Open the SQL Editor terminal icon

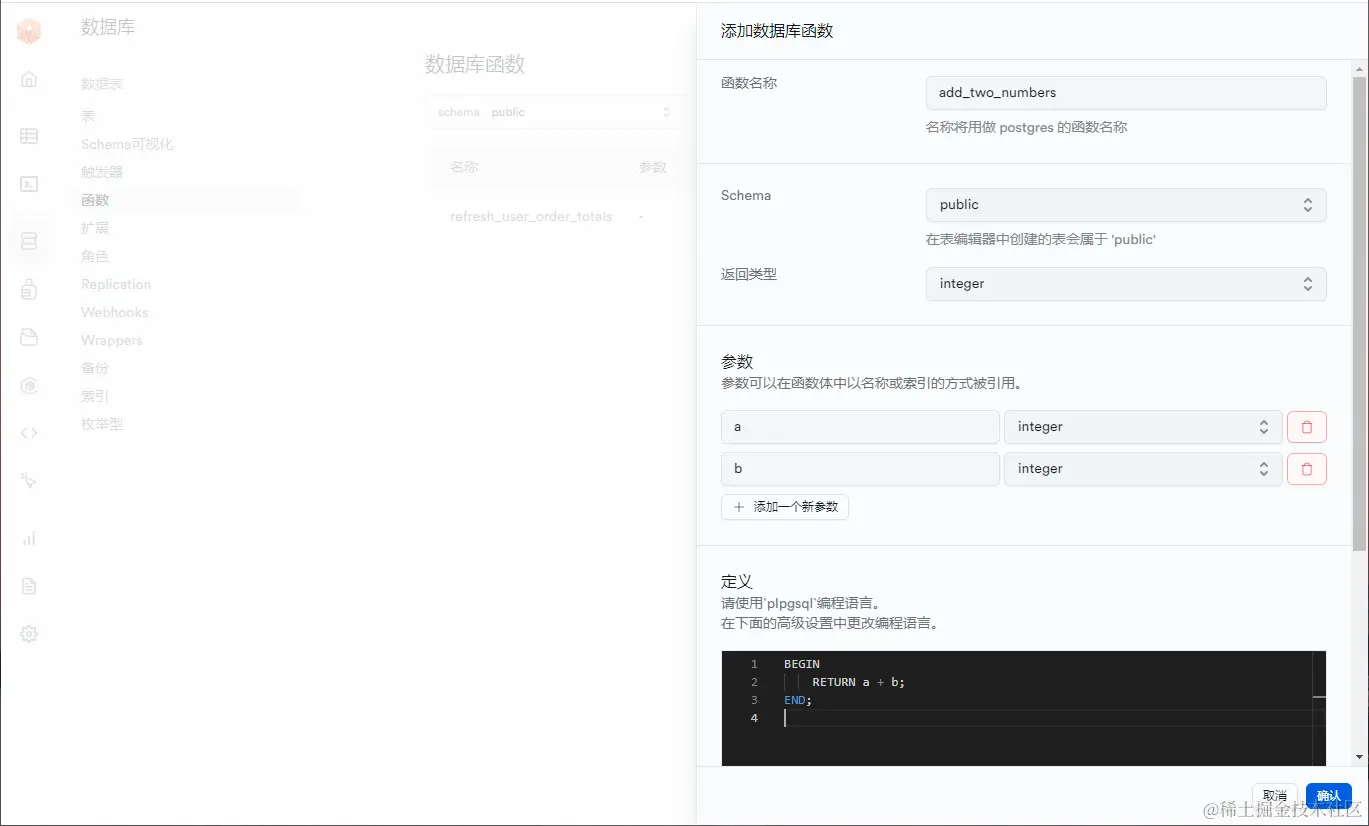[29, 184]
